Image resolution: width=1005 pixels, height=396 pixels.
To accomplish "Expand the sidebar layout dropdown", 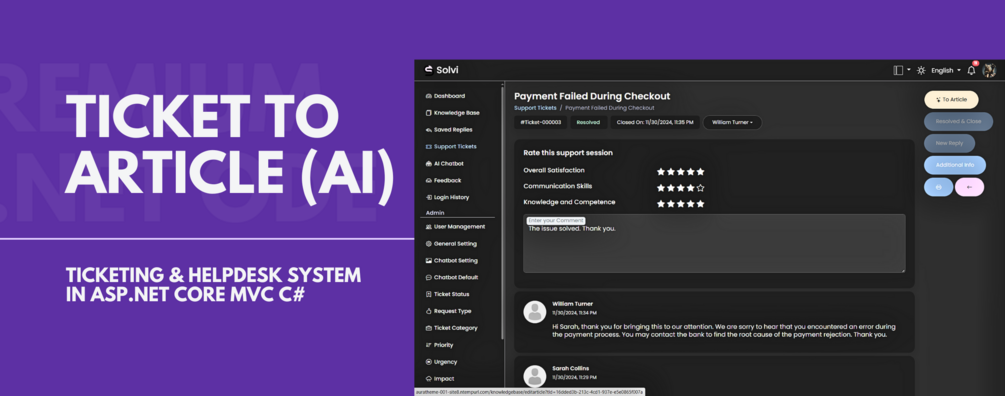I will tap(902, 70).
